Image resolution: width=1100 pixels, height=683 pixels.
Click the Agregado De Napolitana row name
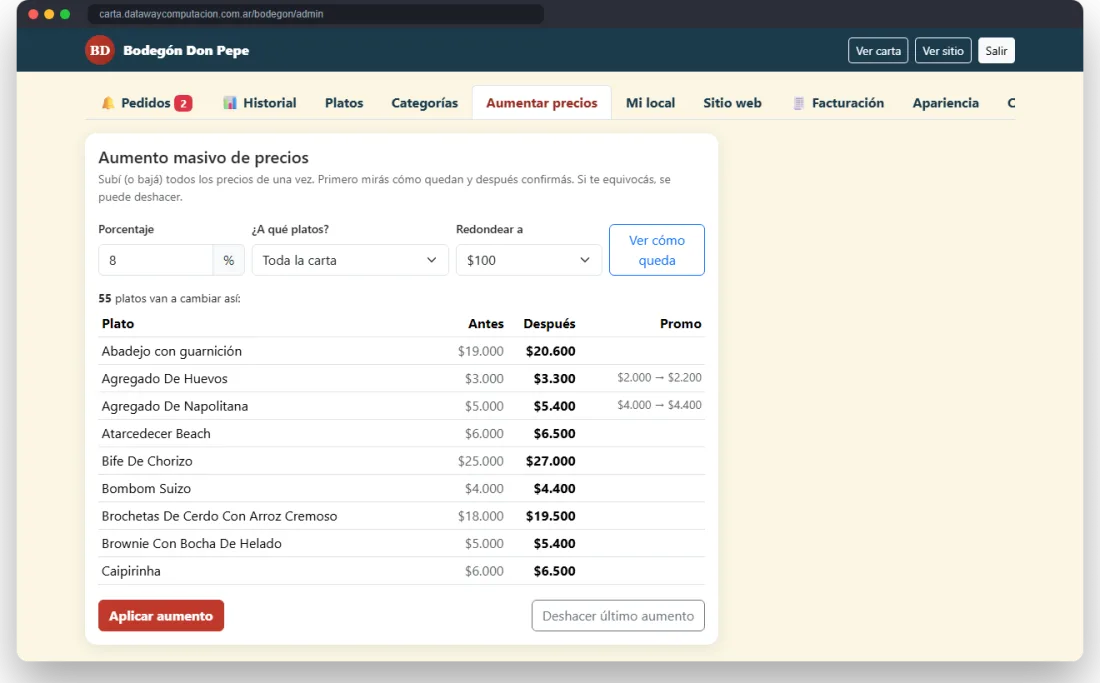click(175, 406)
